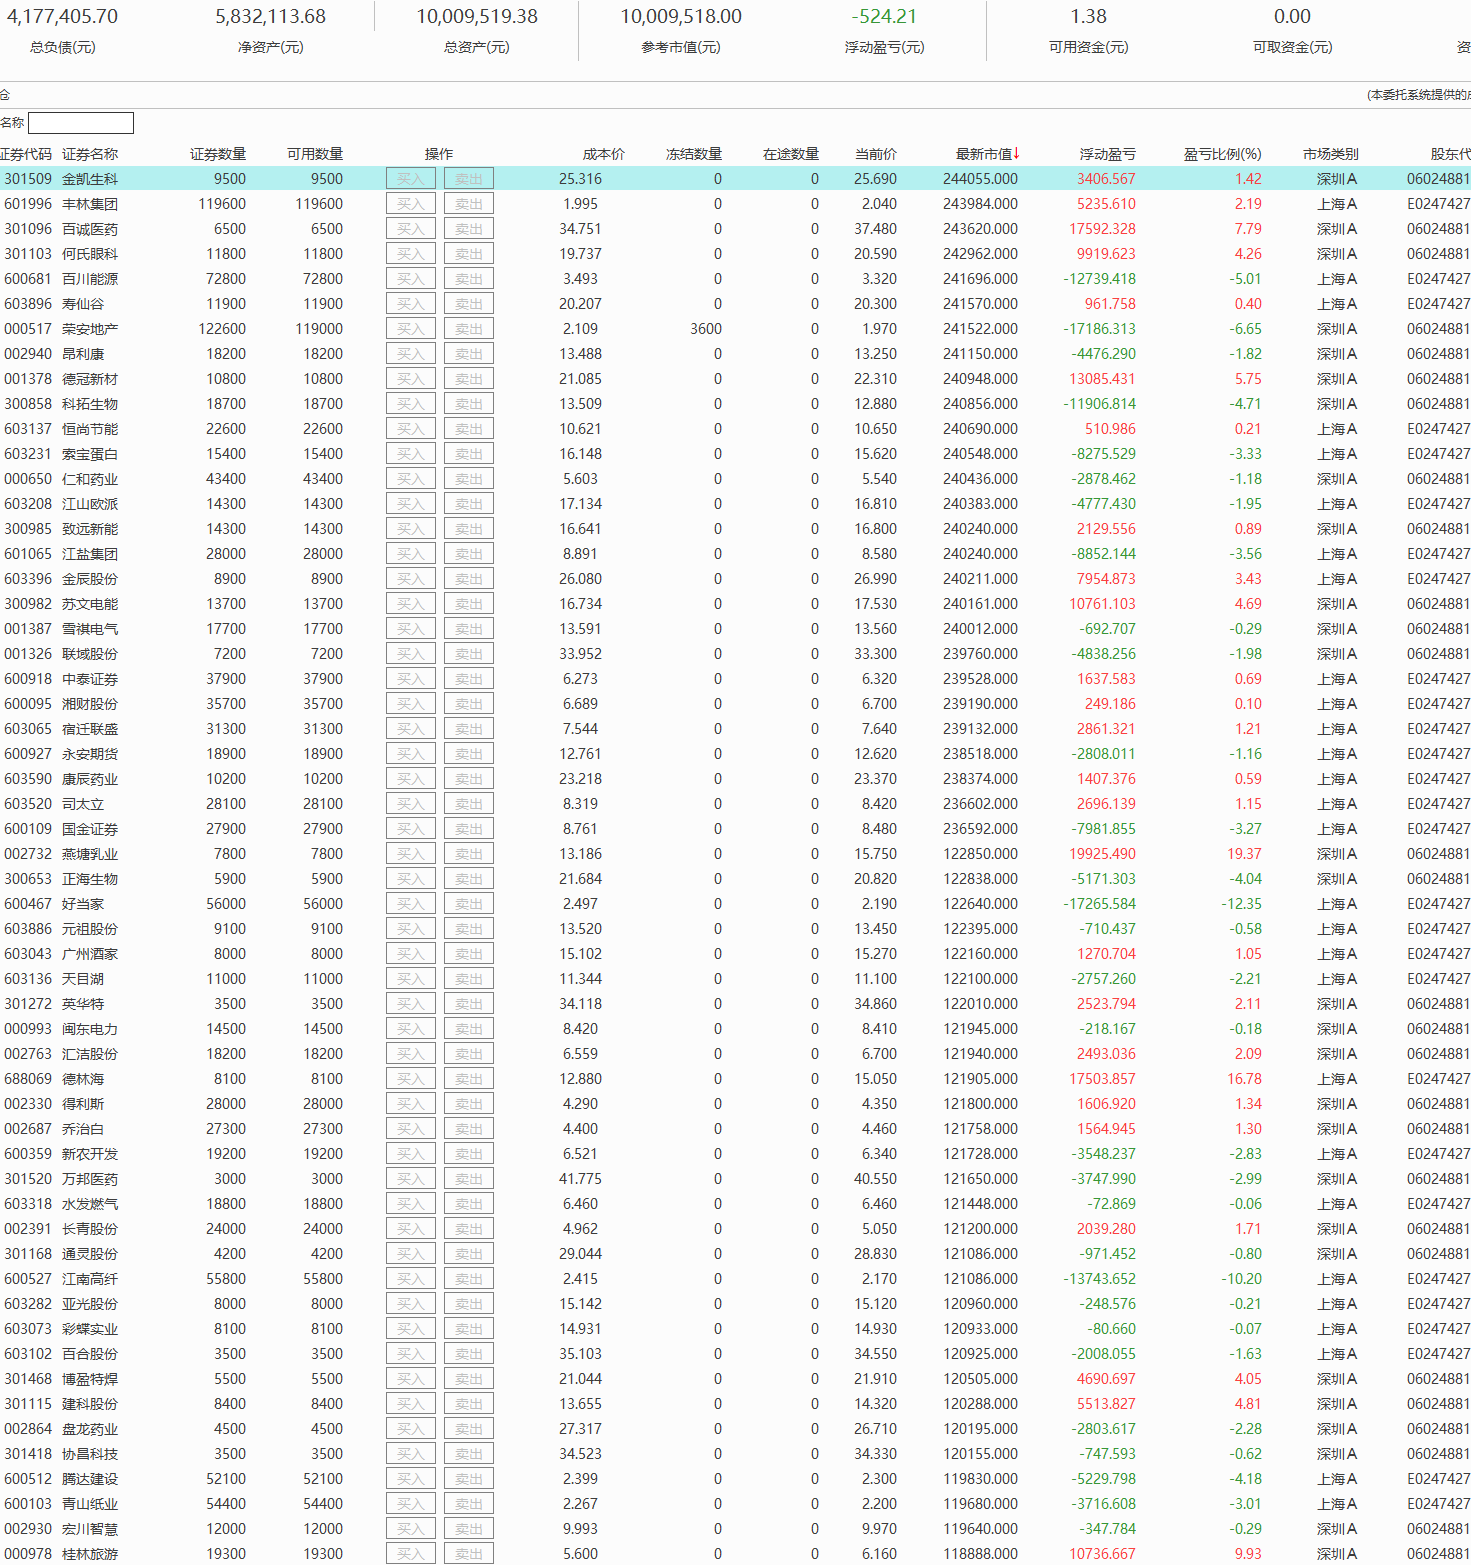Click the 成本价 column header
The width and height of the screenshot is (1471, 1565).
(604, 154)
